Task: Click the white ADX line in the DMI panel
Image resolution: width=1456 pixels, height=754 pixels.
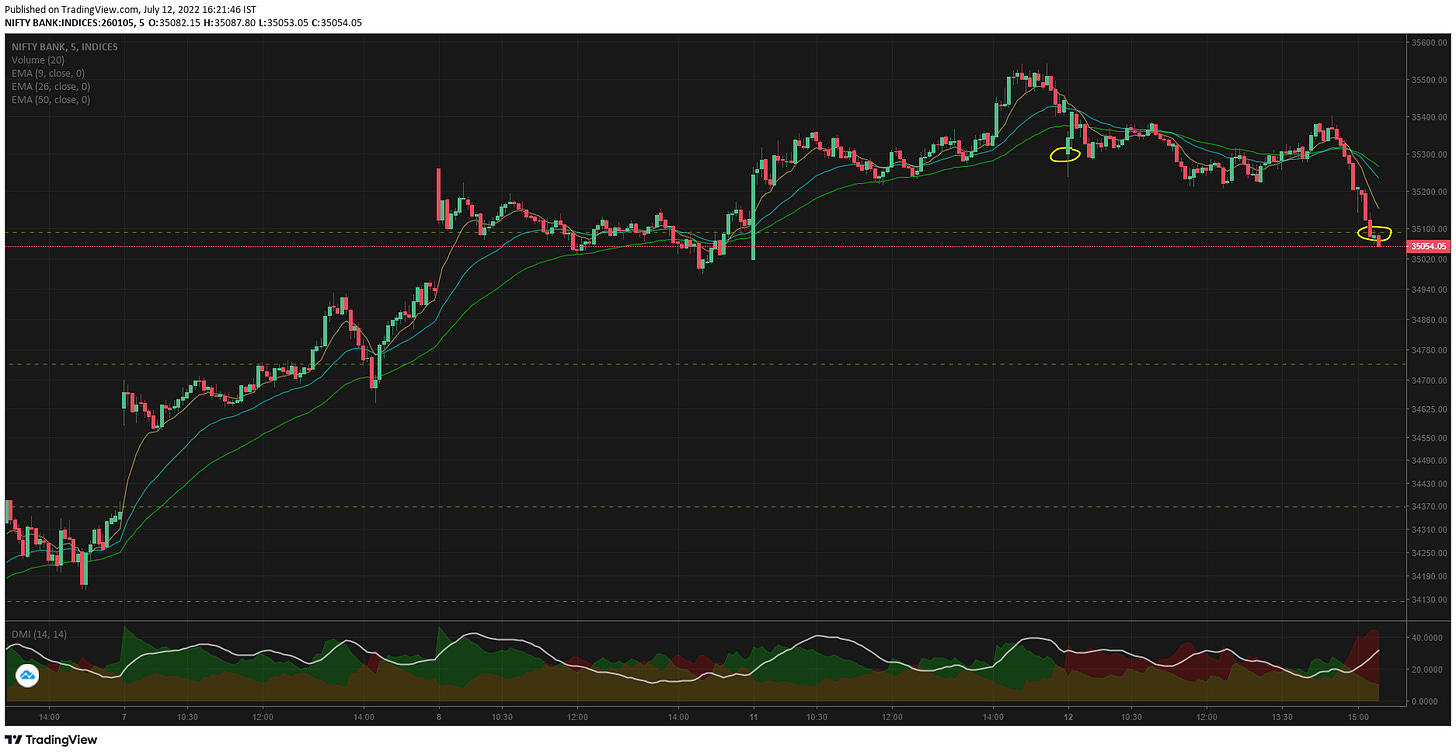Action: tap(817, 634)
